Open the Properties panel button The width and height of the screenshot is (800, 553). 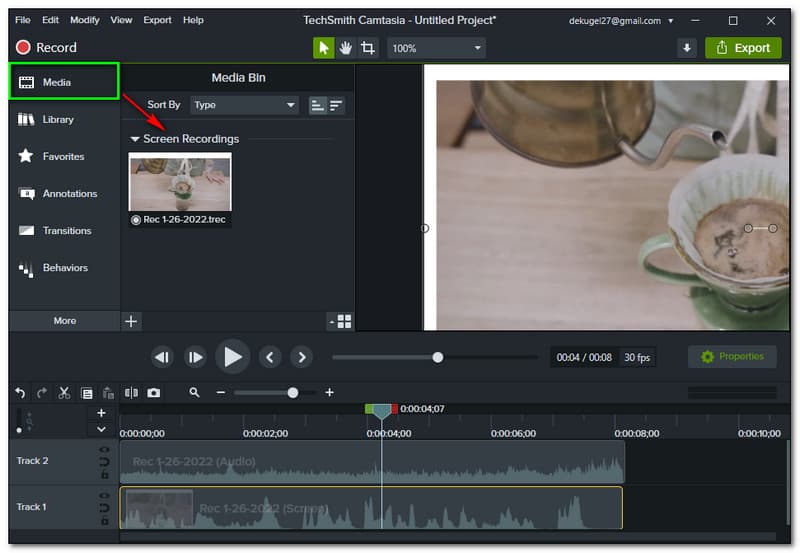(x=732, y=357)
